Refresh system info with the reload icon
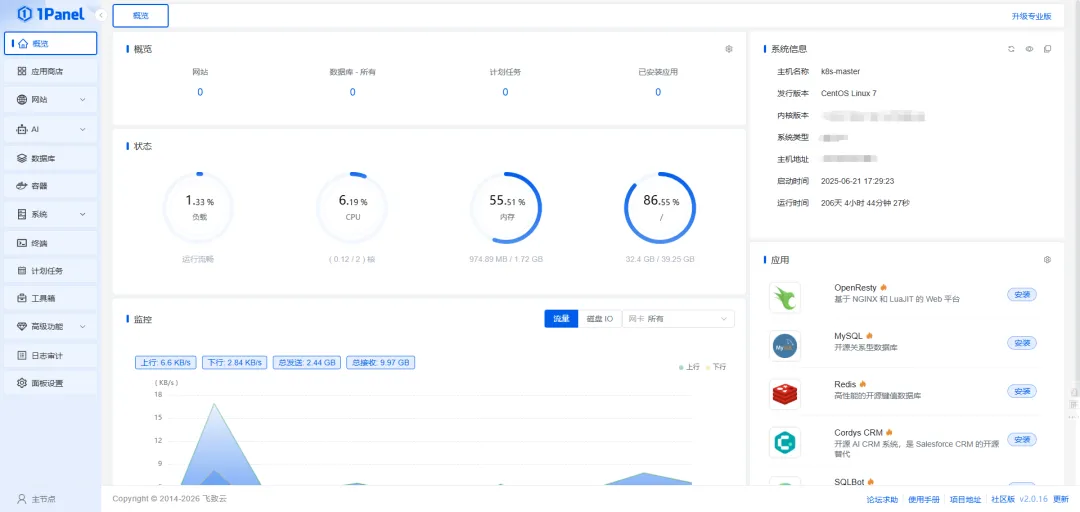The height and width of the screenshot is (512, 1080). (1011, 49)
